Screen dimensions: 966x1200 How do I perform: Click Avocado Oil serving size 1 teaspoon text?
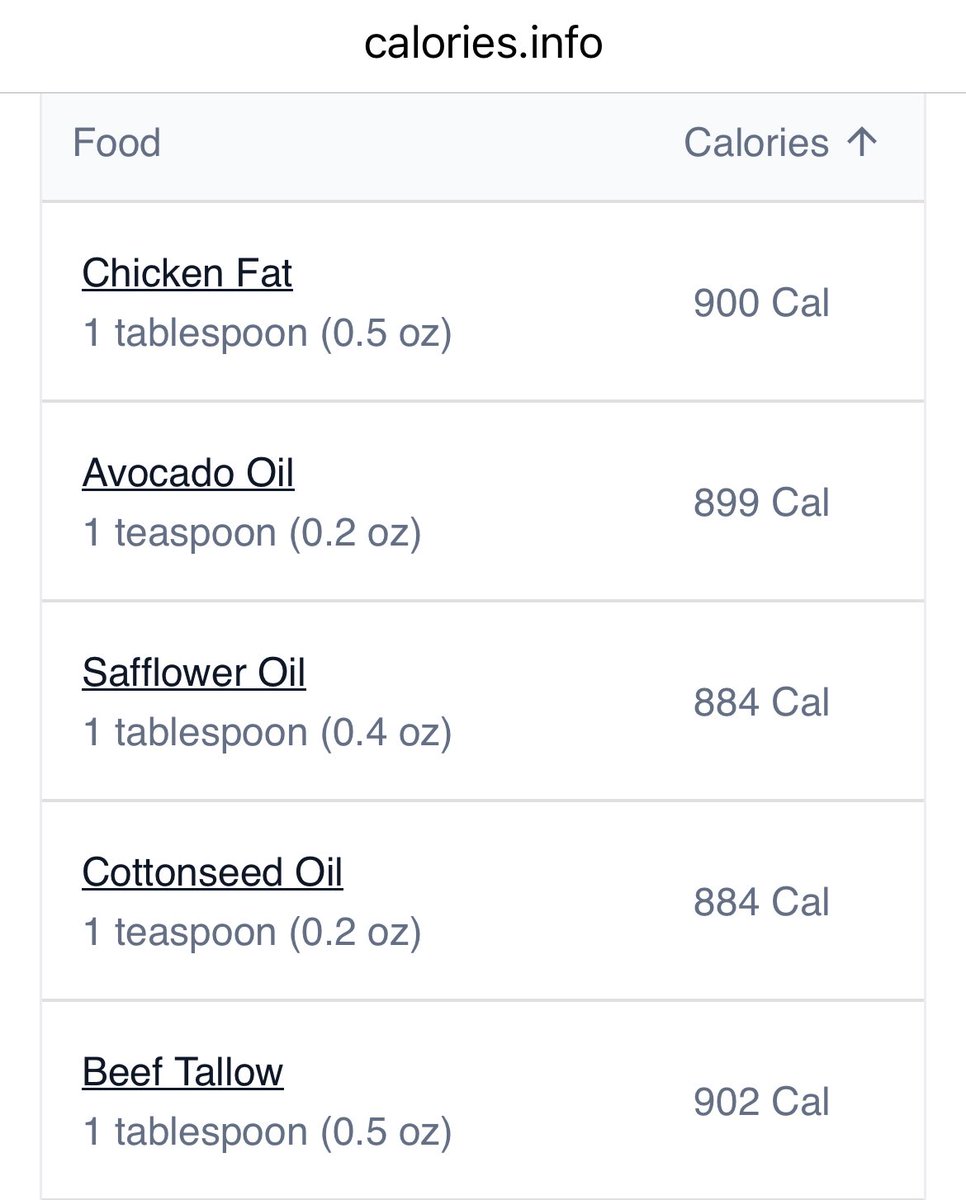pyautogui.click(x=181, y=533)
